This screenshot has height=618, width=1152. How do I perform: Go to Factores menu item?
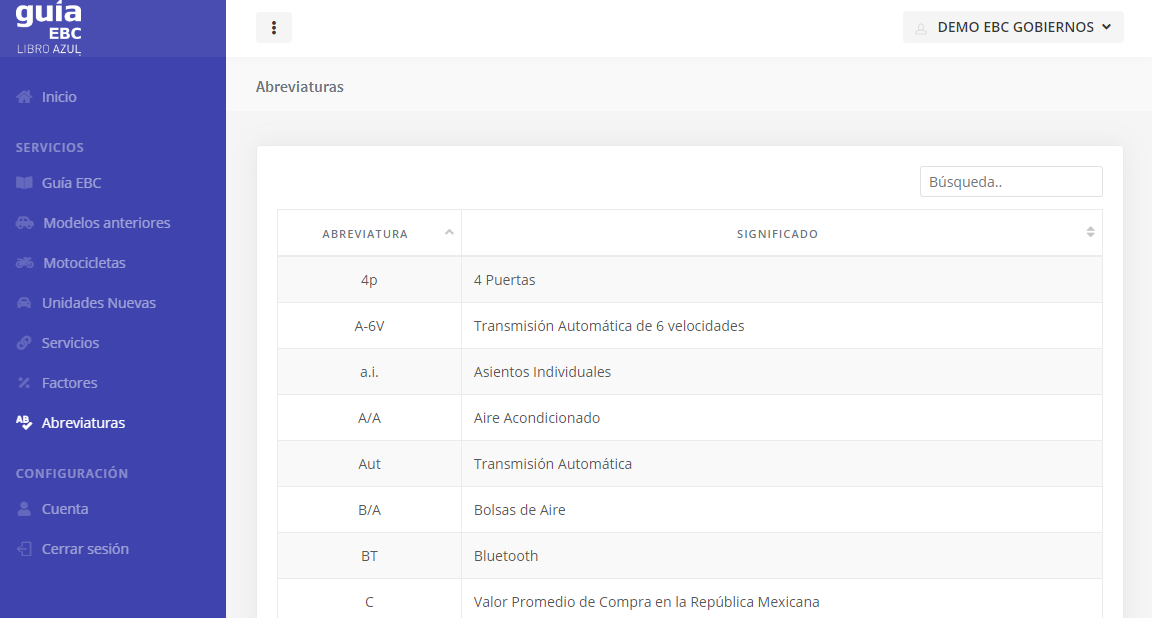click(69, 383)
